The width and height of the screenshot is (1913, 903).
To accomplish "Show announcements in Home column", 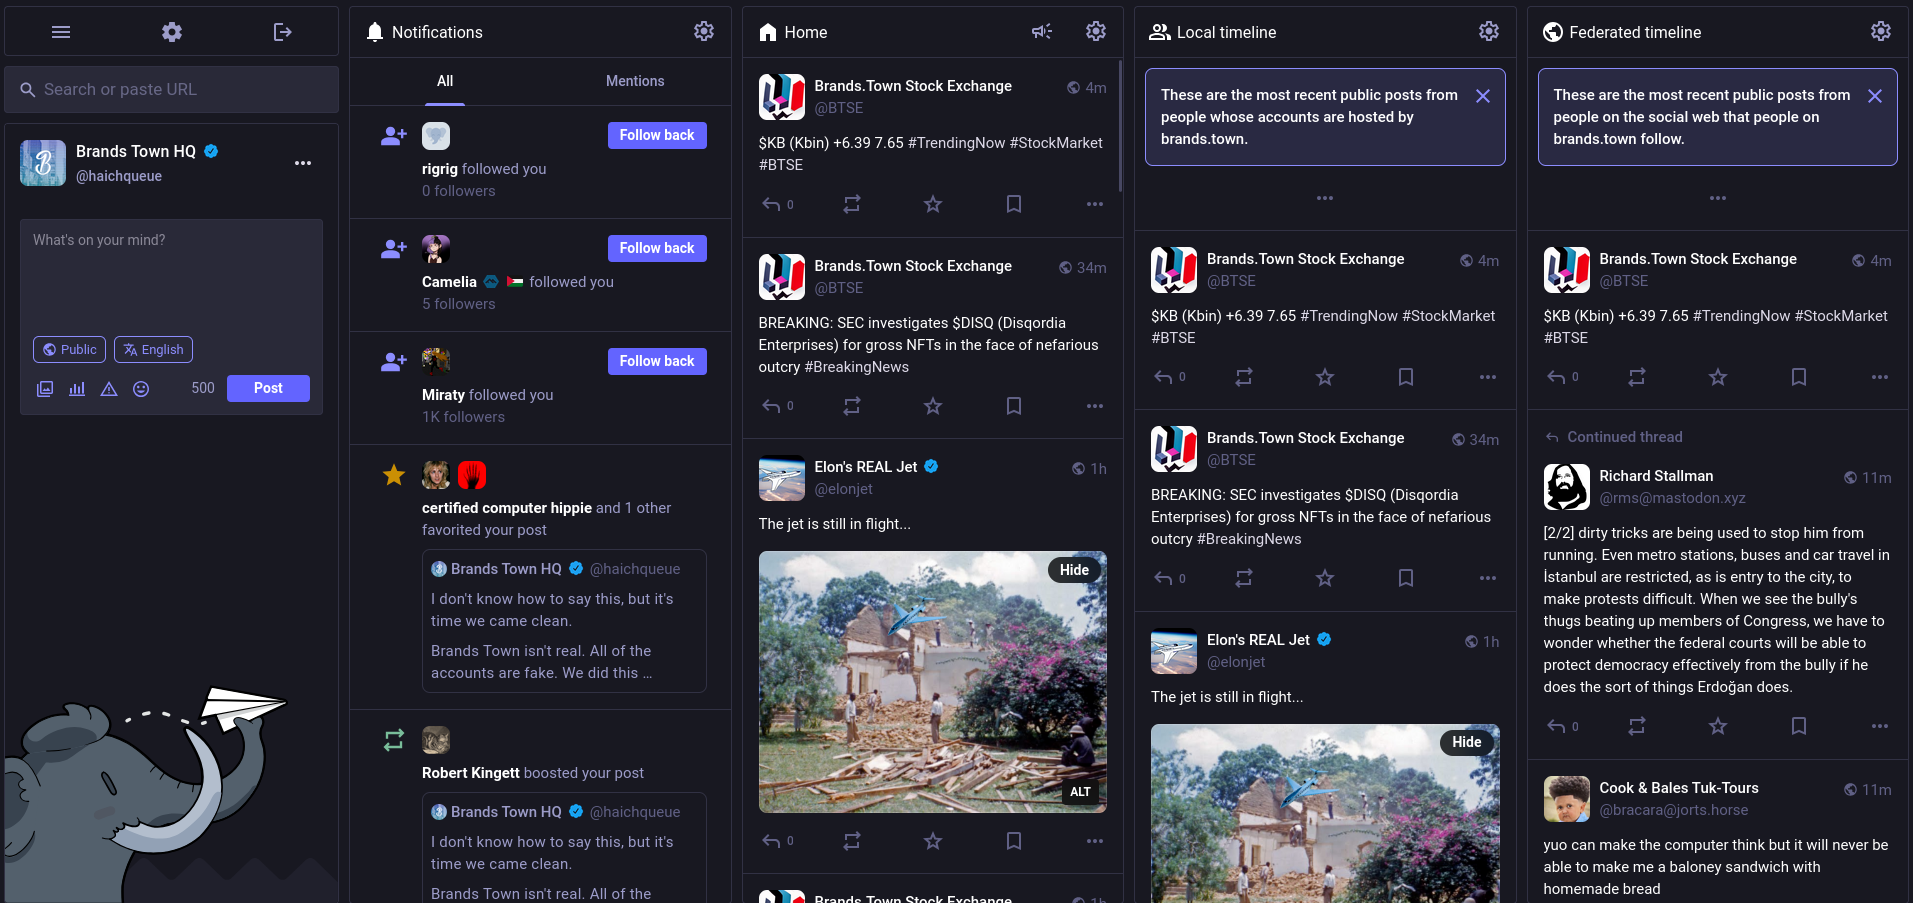I will [1042, 32].
